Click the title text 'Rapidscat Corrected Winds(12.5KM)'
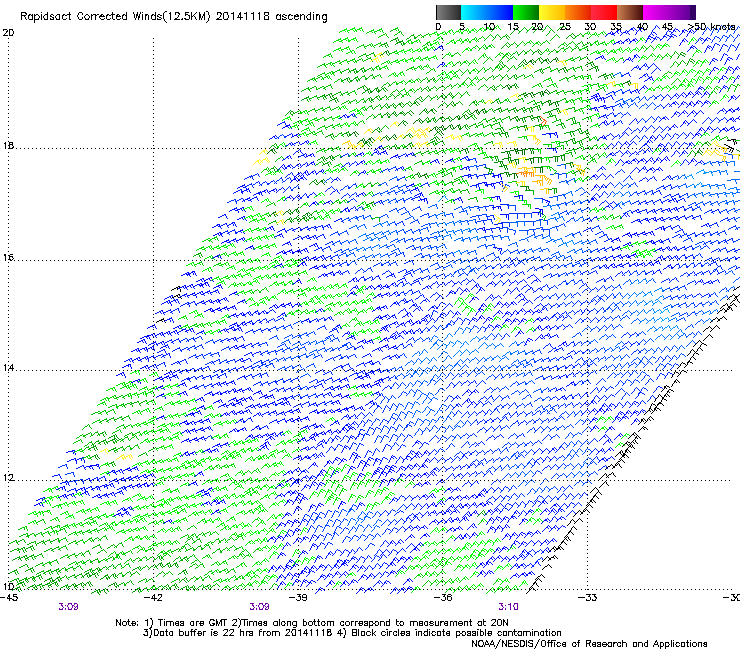Image resolution: width=740 pixels, height=650 pixels. pyautogui.click(x=115, y=17)
